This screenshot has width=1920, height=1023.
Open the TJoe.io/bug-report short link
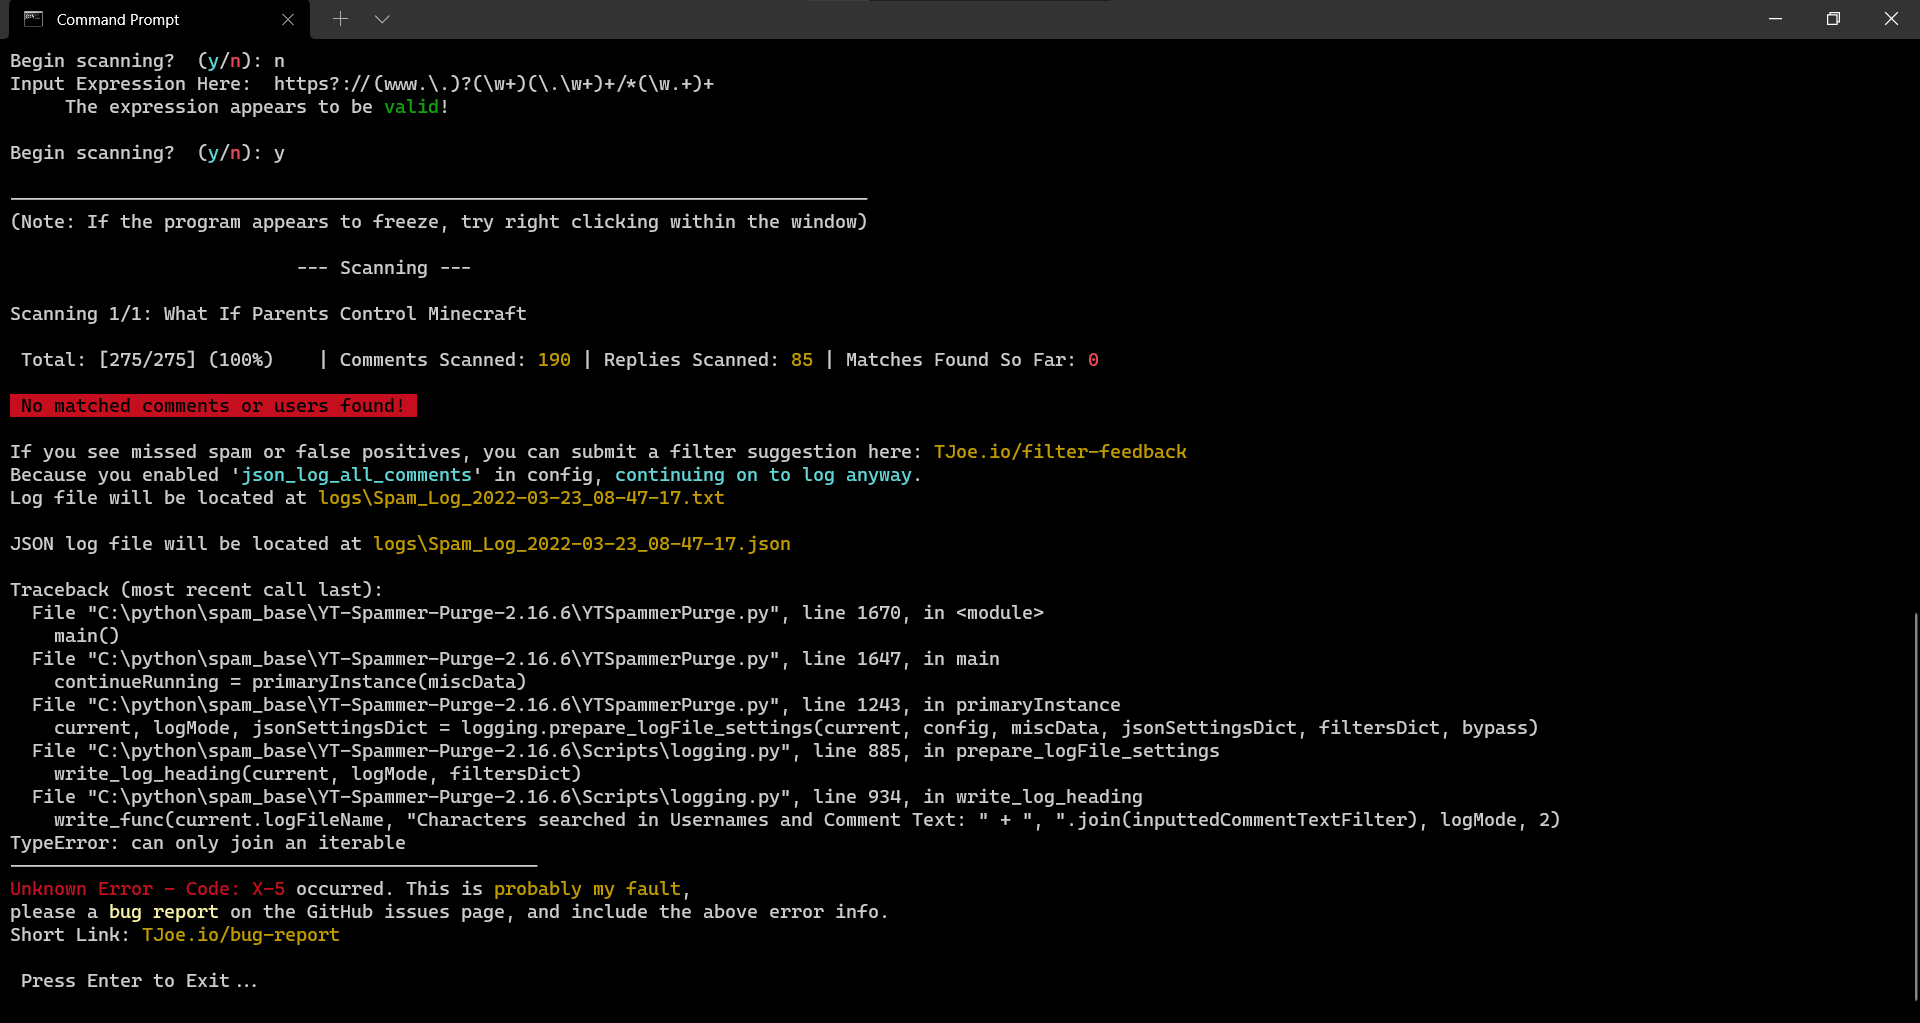point(240,934)
